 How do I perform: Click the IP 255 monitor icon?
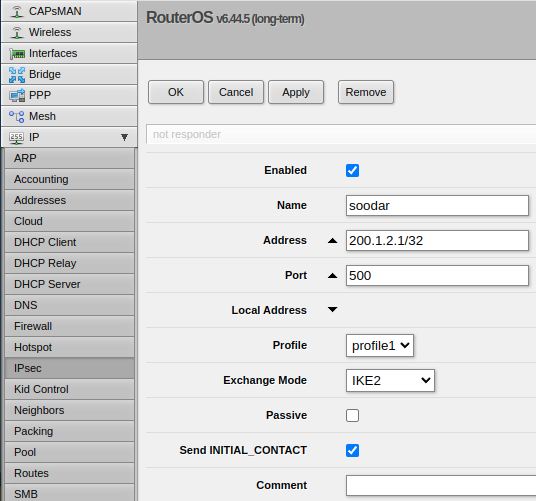pyautogui.click(x=16, y=137)
